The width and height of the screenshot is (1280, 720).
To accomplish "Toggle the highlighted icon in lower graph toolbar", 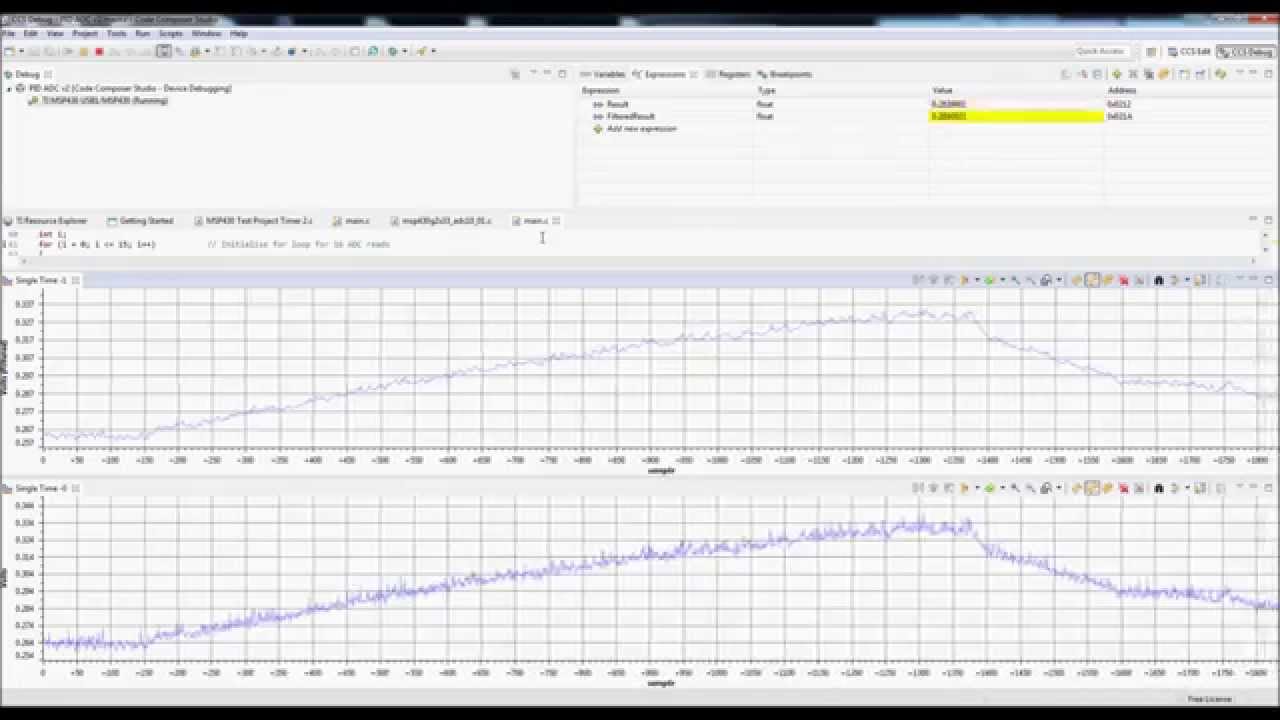I will coord(1091,488).
